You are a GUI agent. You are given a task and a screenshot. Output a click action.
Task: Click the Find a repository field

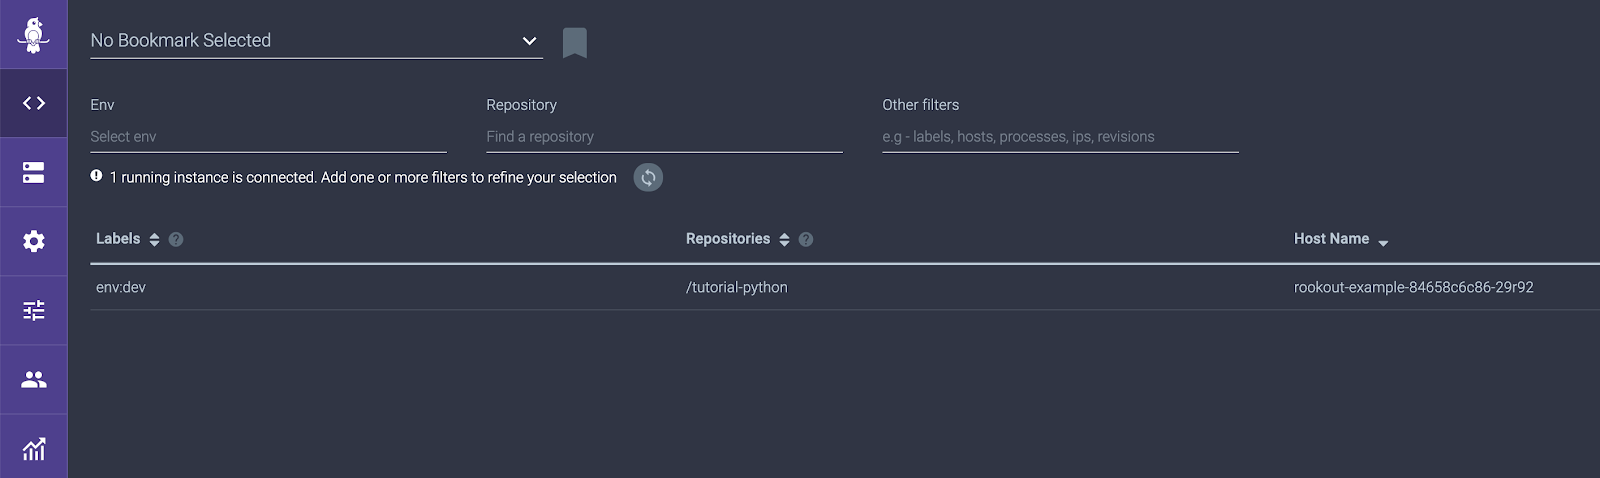tap(664, 137)
